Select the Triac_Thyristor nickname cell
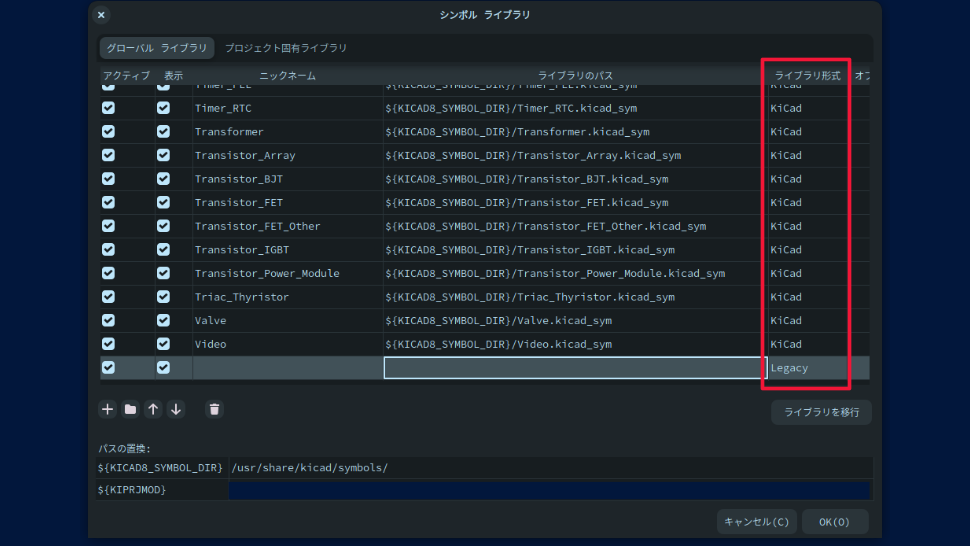The image size is (970, 546). [288, 297]
